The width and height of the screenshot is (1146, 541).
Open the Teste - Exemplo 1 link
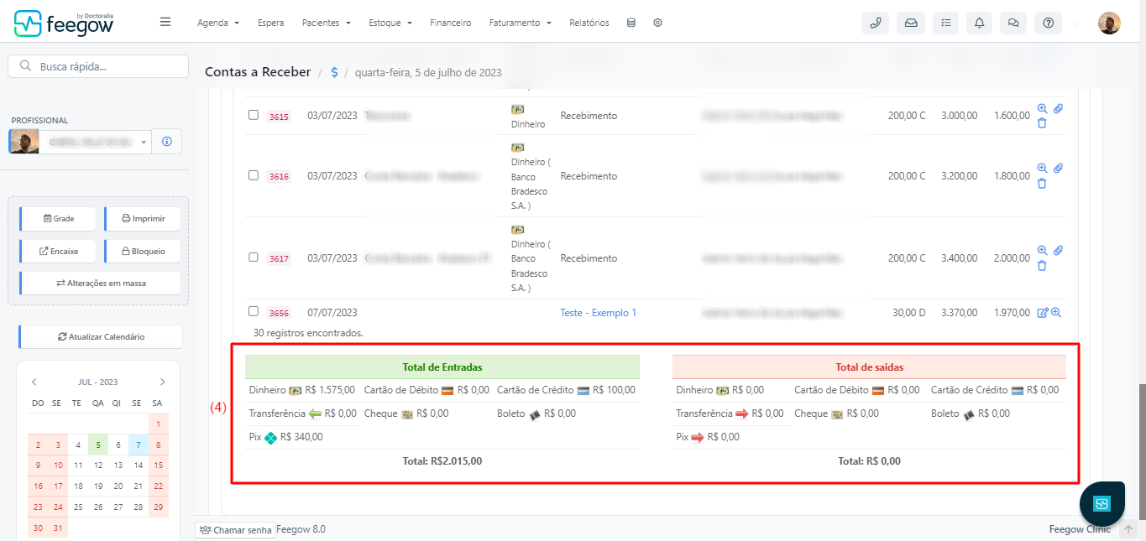click(x=598, y=312)
